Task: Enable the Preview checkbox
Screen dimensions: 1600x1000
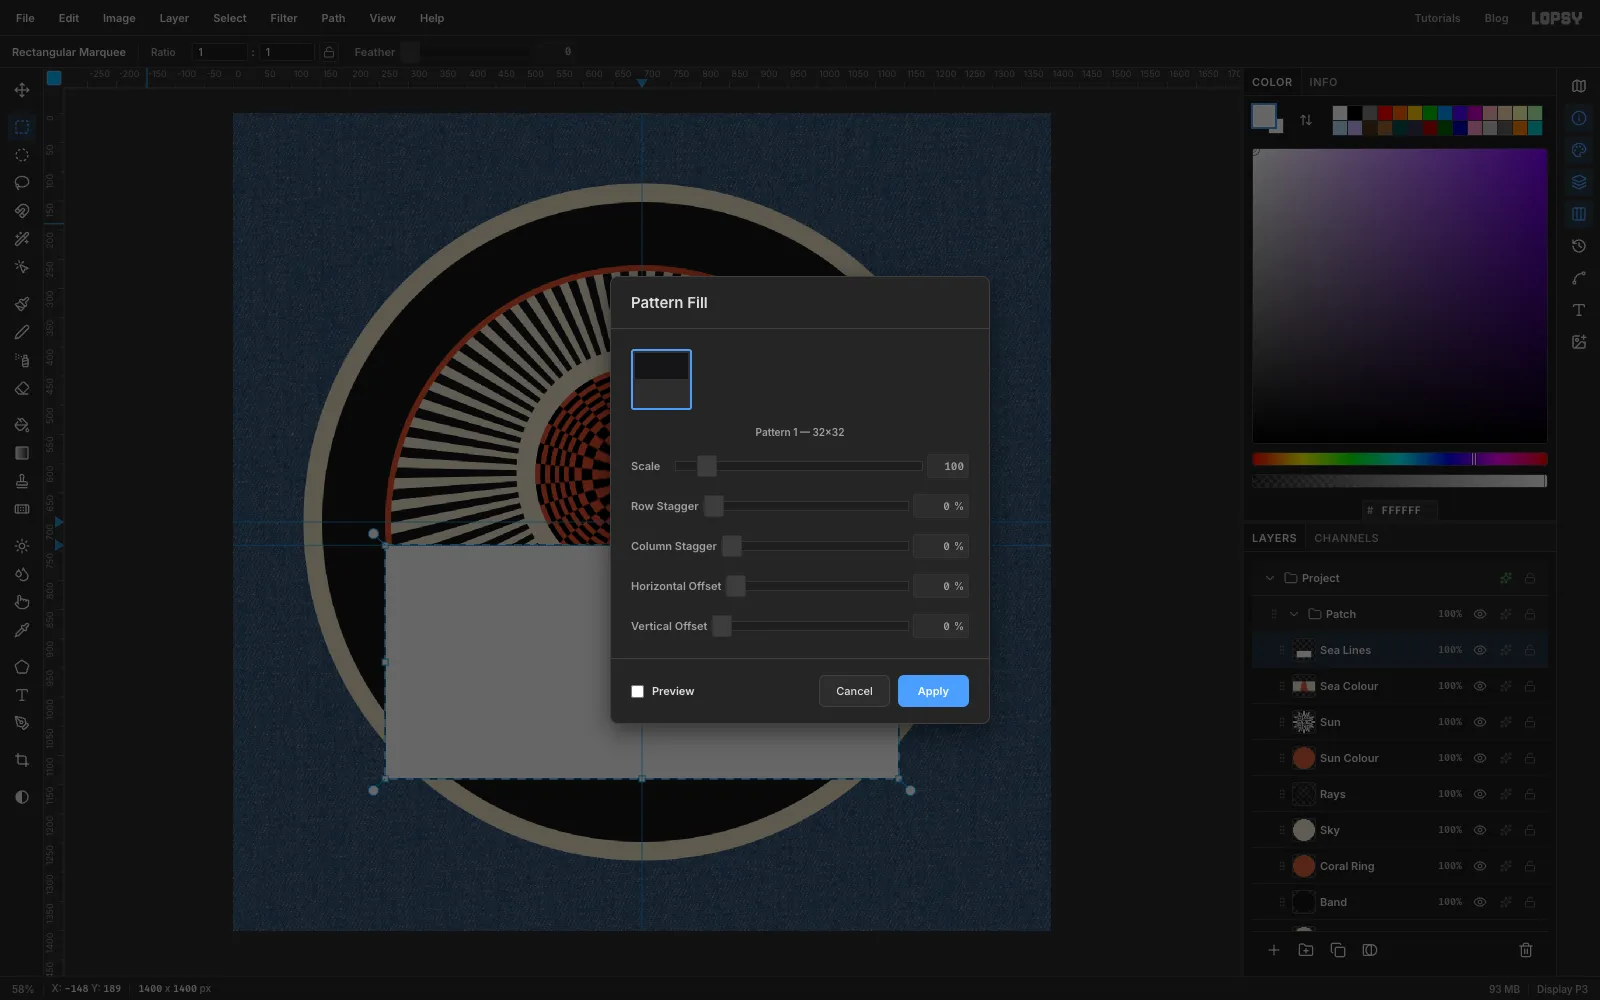Action: coord(637,691)
